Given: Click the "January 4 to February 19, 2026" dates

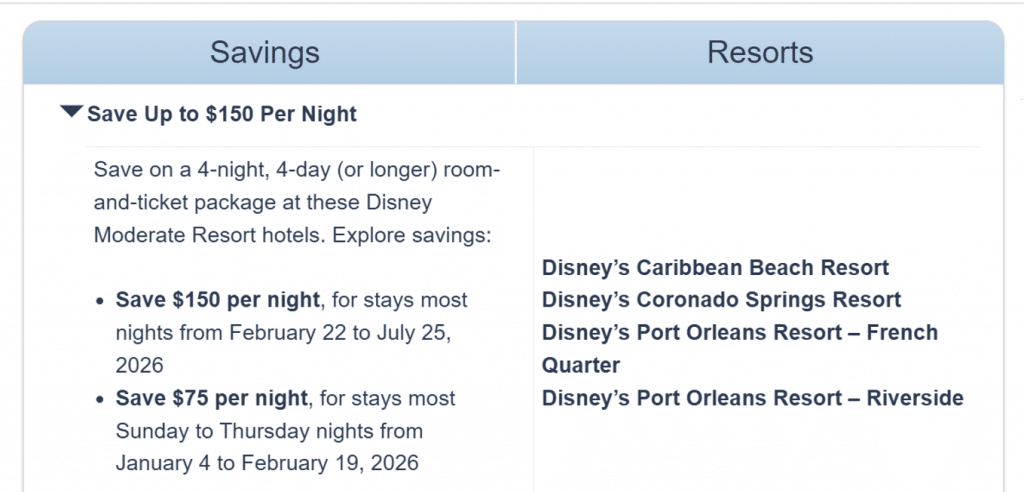Looking at the screenshot, I should 267,463.
